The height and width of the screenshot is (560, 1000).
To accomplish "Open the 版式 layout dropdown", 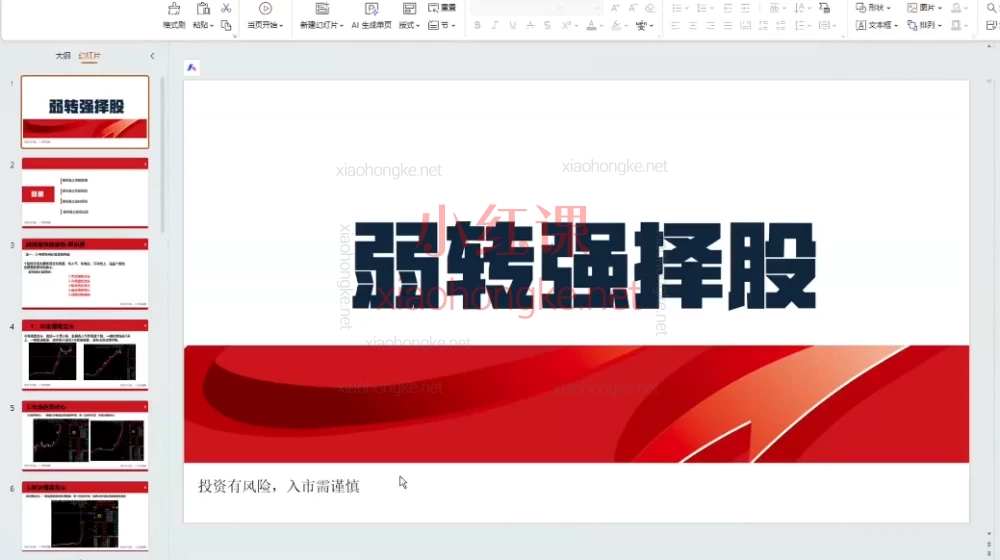I will click(x=418, y=26).
